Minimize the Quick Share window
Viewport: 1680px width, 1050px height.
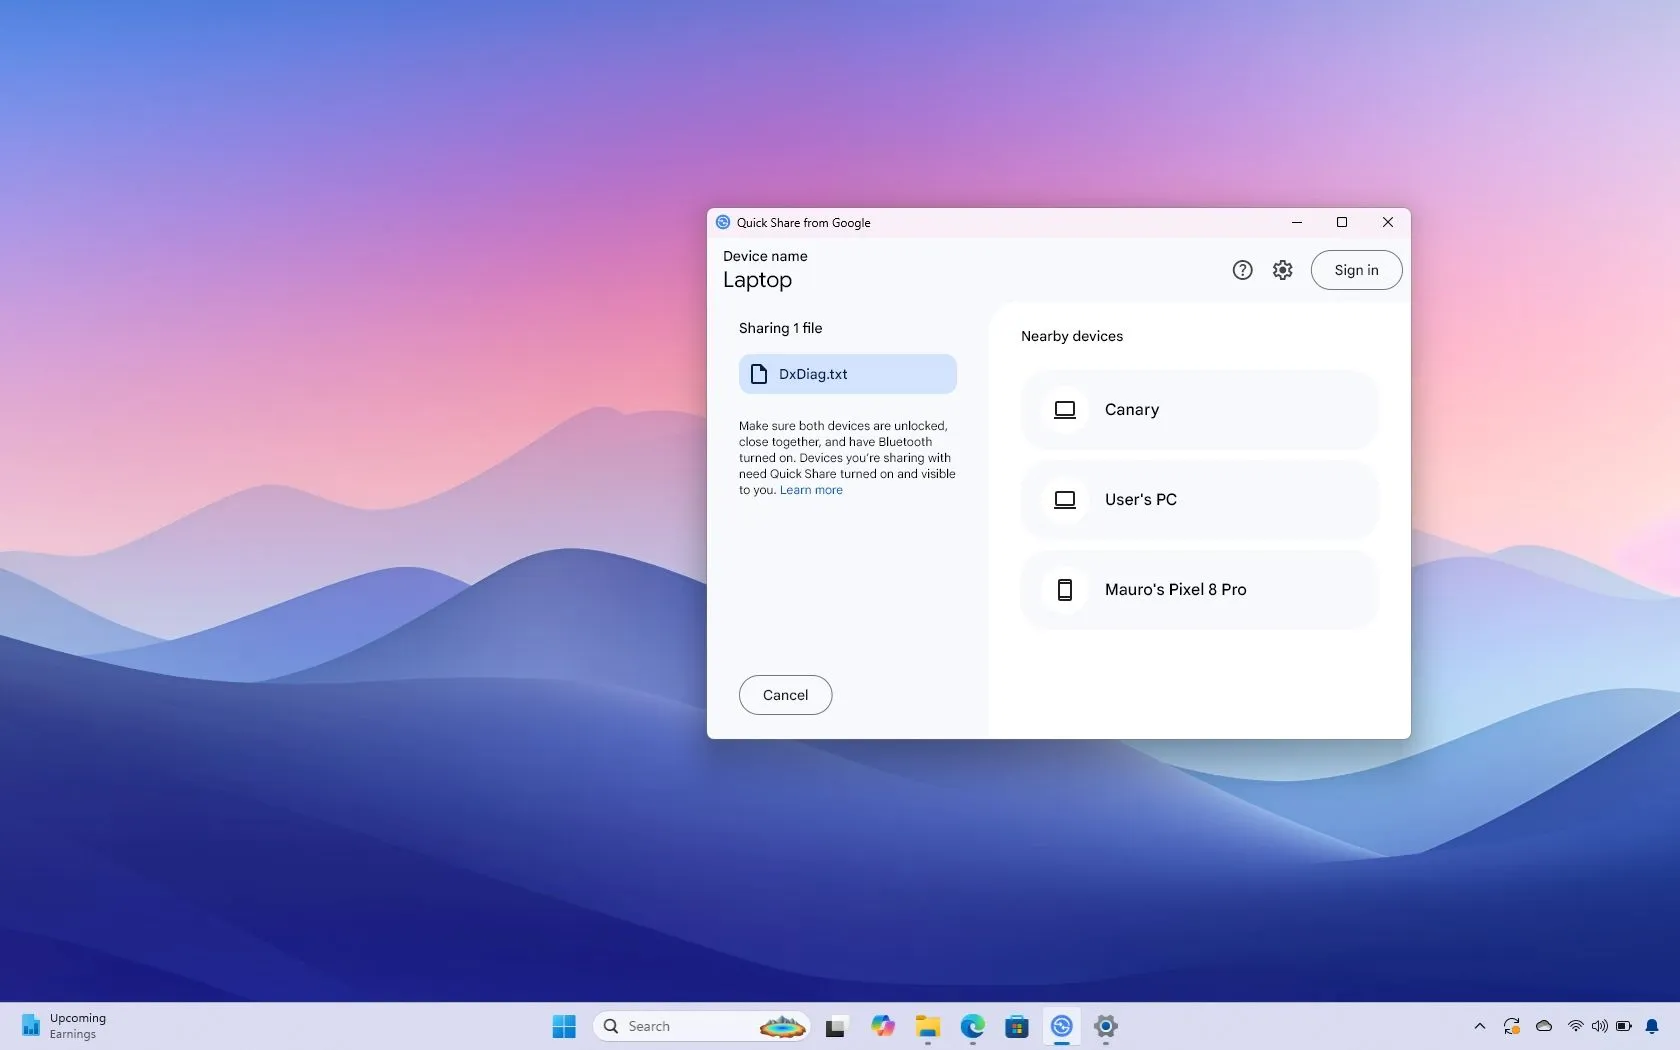point(1296,222)
